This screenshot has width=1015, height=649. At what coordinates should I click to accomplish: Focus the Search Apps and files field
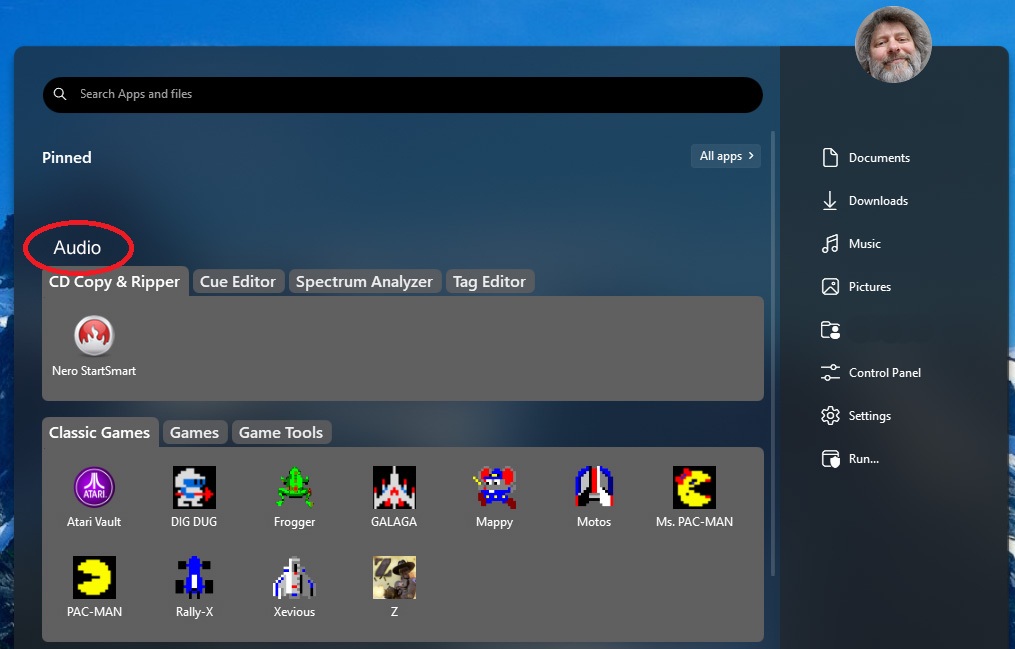click(403, 94)
